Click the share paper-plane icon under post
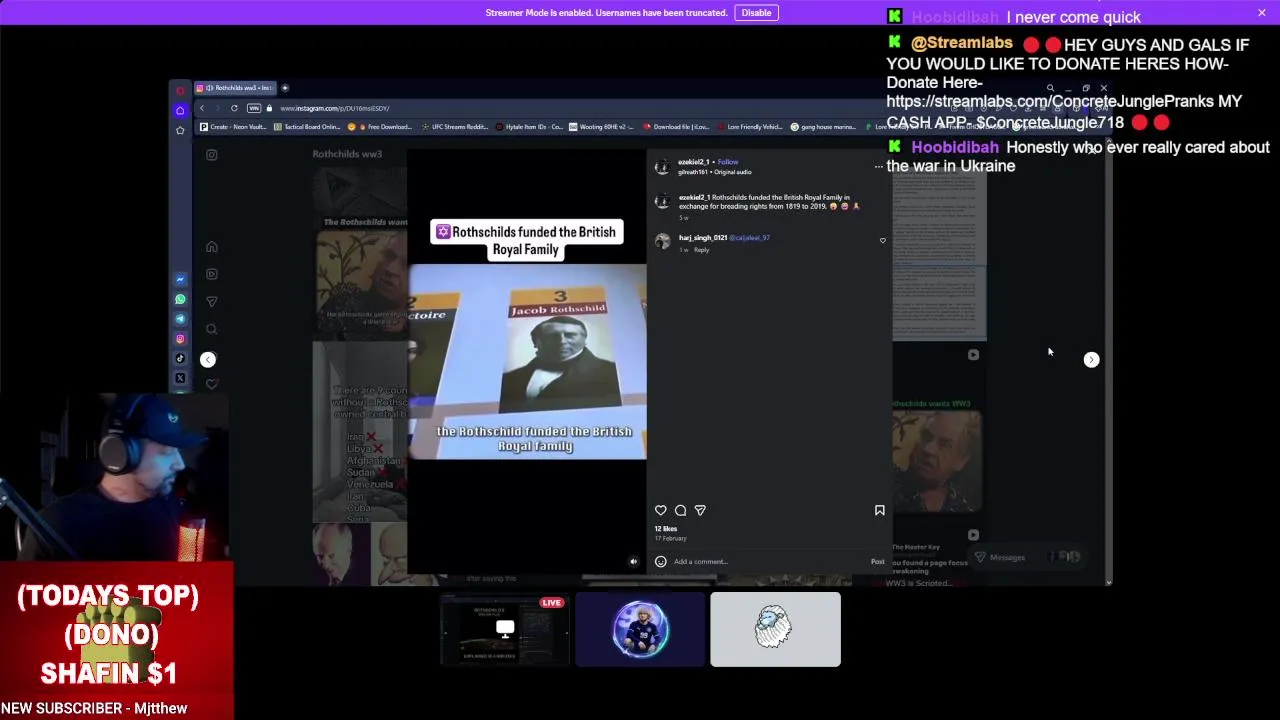This screenshot has width=1280, height=720. coord(700,510)
